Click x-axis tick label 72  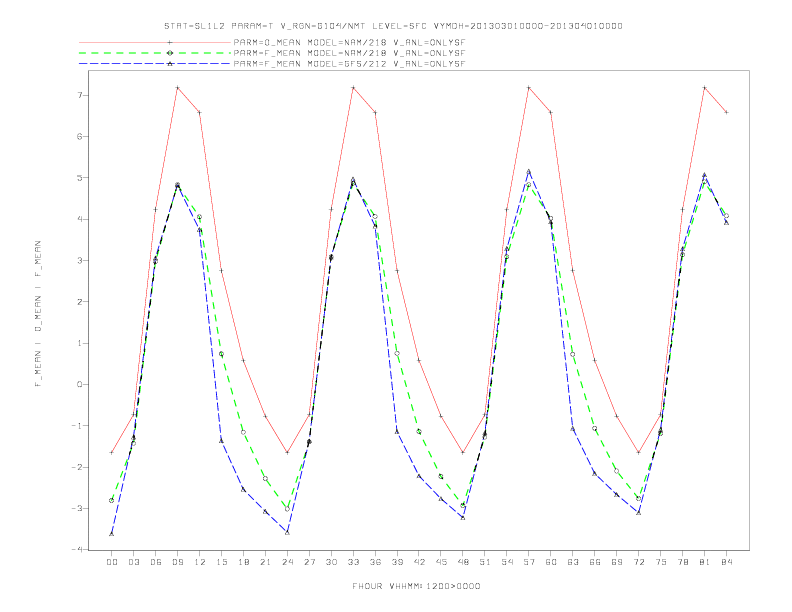pyautogui.click(x=639, y=562)
